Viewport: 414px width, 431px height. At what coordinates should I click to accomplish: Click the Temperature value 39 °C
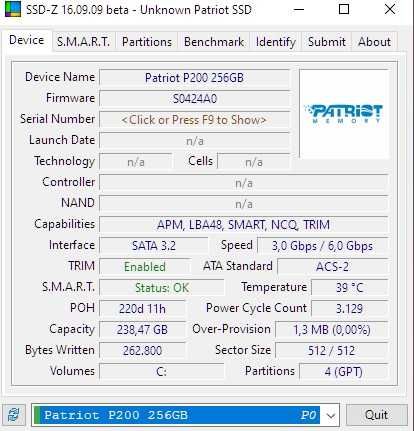tap(350, 288)
